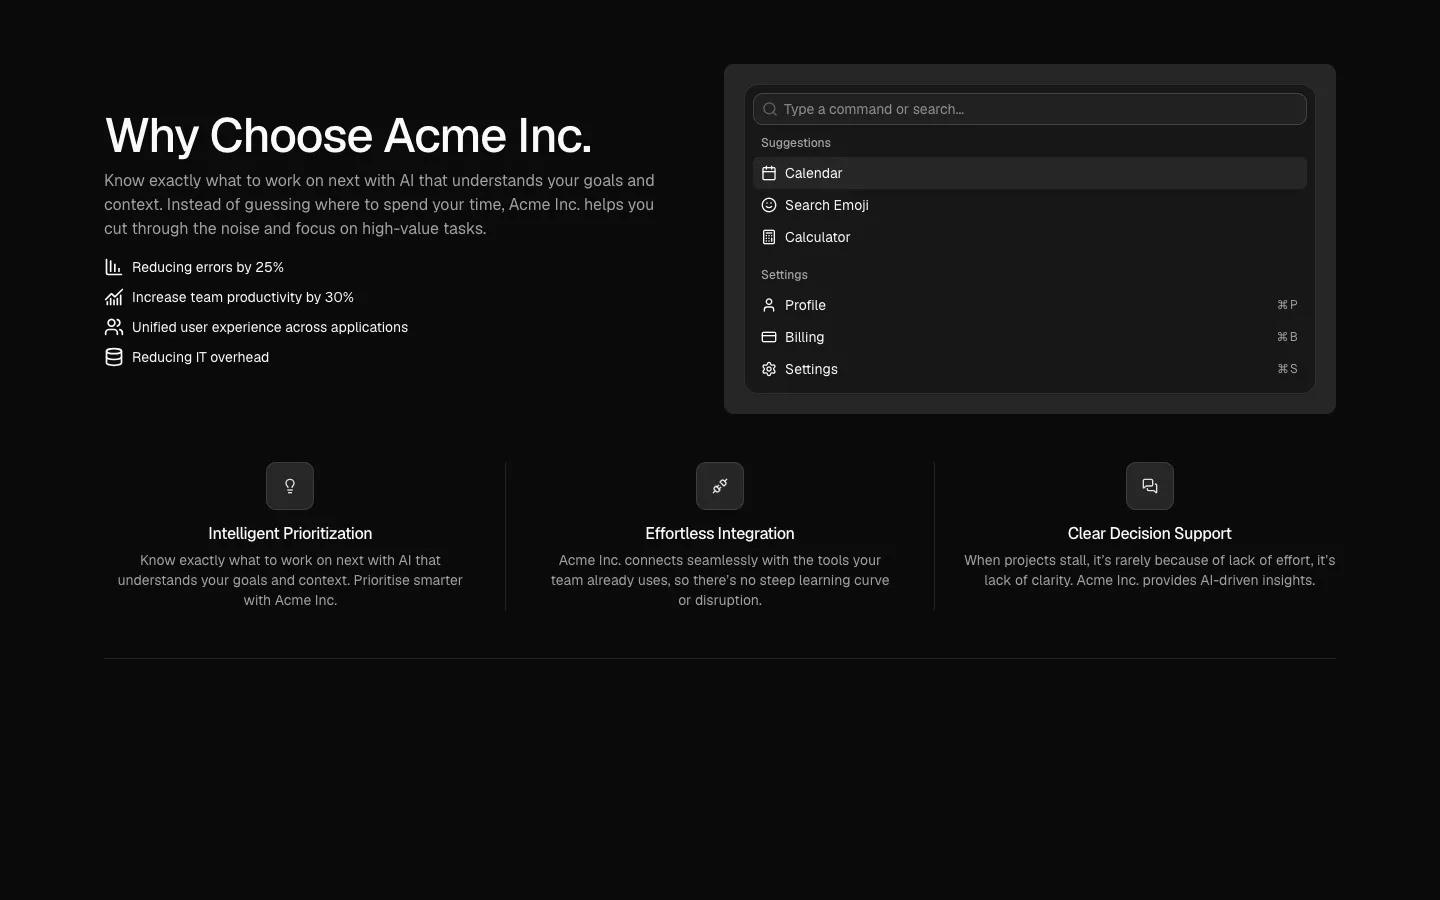
Task: Select the Calendar suggestion
Action: pos(1030,173)
